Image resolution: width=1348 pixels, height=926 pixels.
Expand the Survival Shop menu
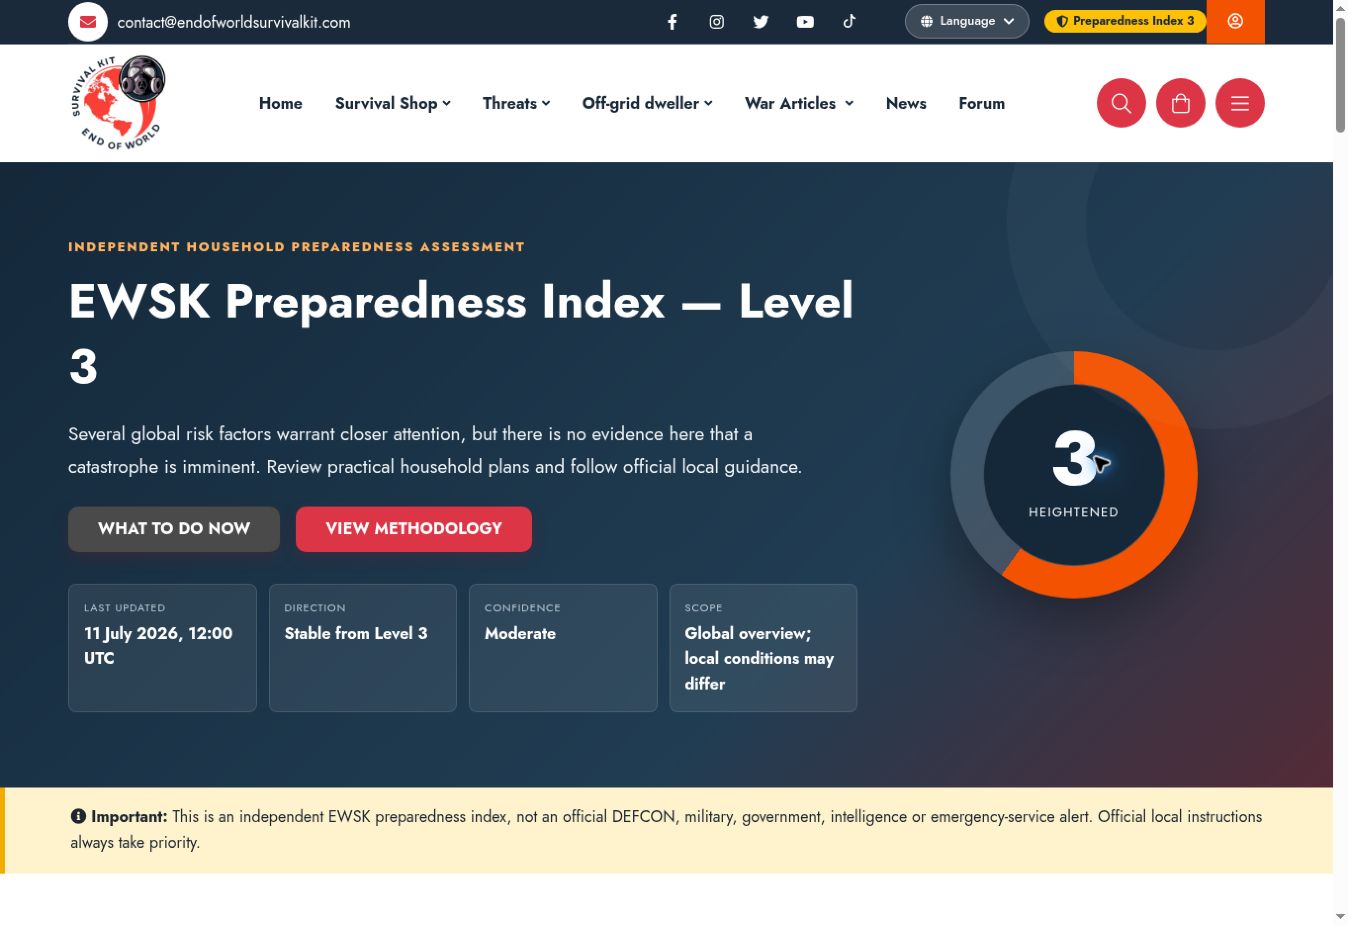pyautogui.click(x=393, y=103)
